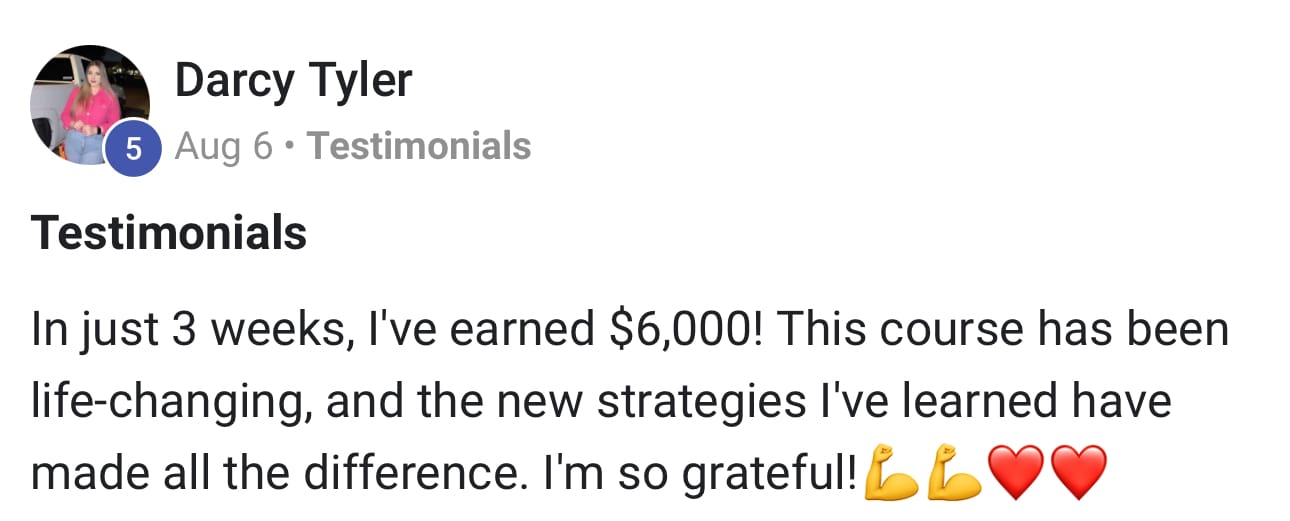Click the dot separator after Aug 6
The width and height of the screenshot is (1290, 521).
point(289,147)
